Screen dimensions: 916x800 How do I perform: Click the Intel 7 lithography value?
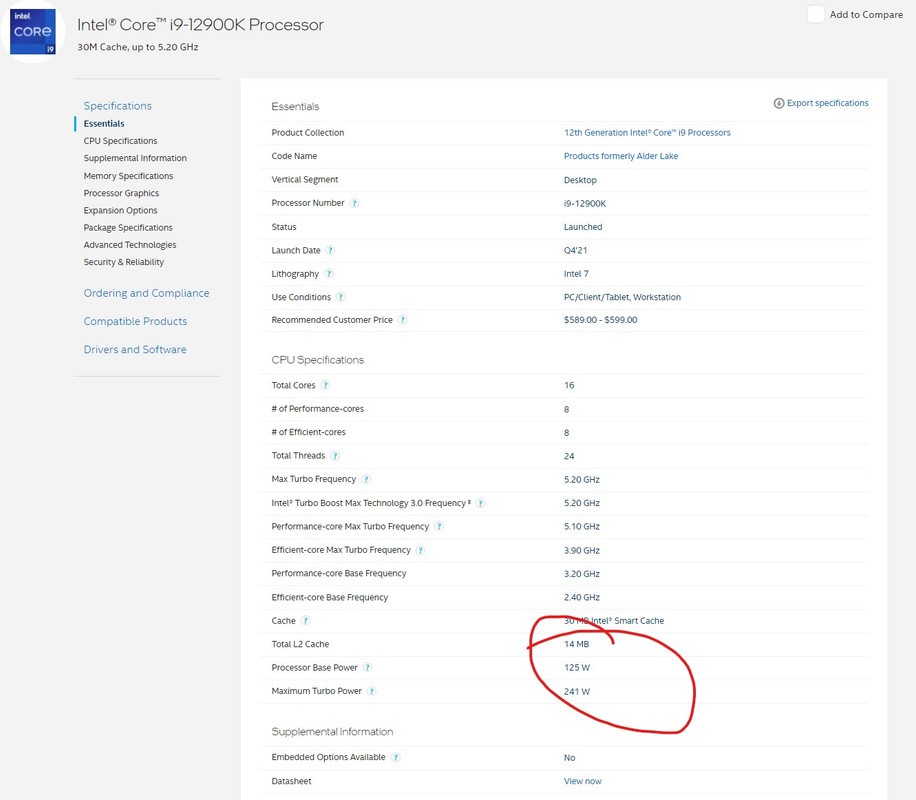coord(576,273)
